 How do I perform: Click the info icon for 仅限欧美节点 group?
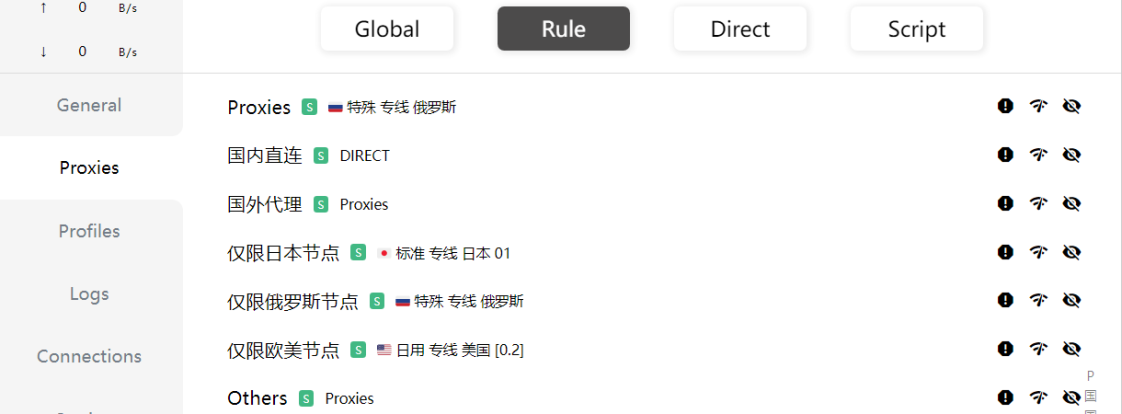click(1005, 349)
